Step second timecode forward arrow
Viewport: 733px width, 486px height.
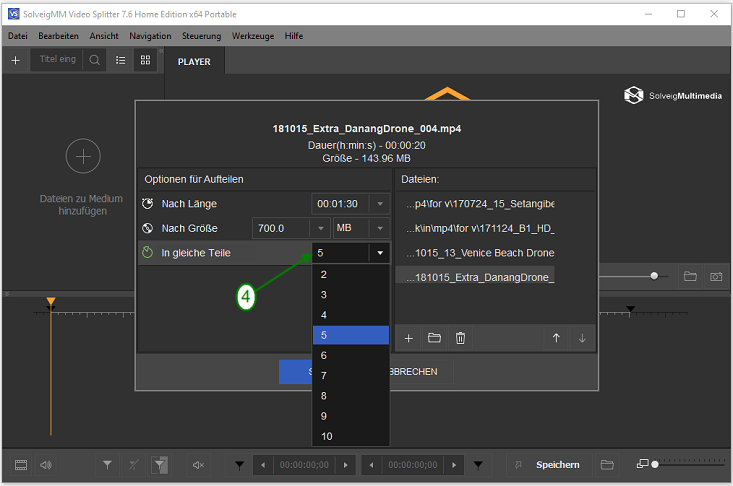454,465
